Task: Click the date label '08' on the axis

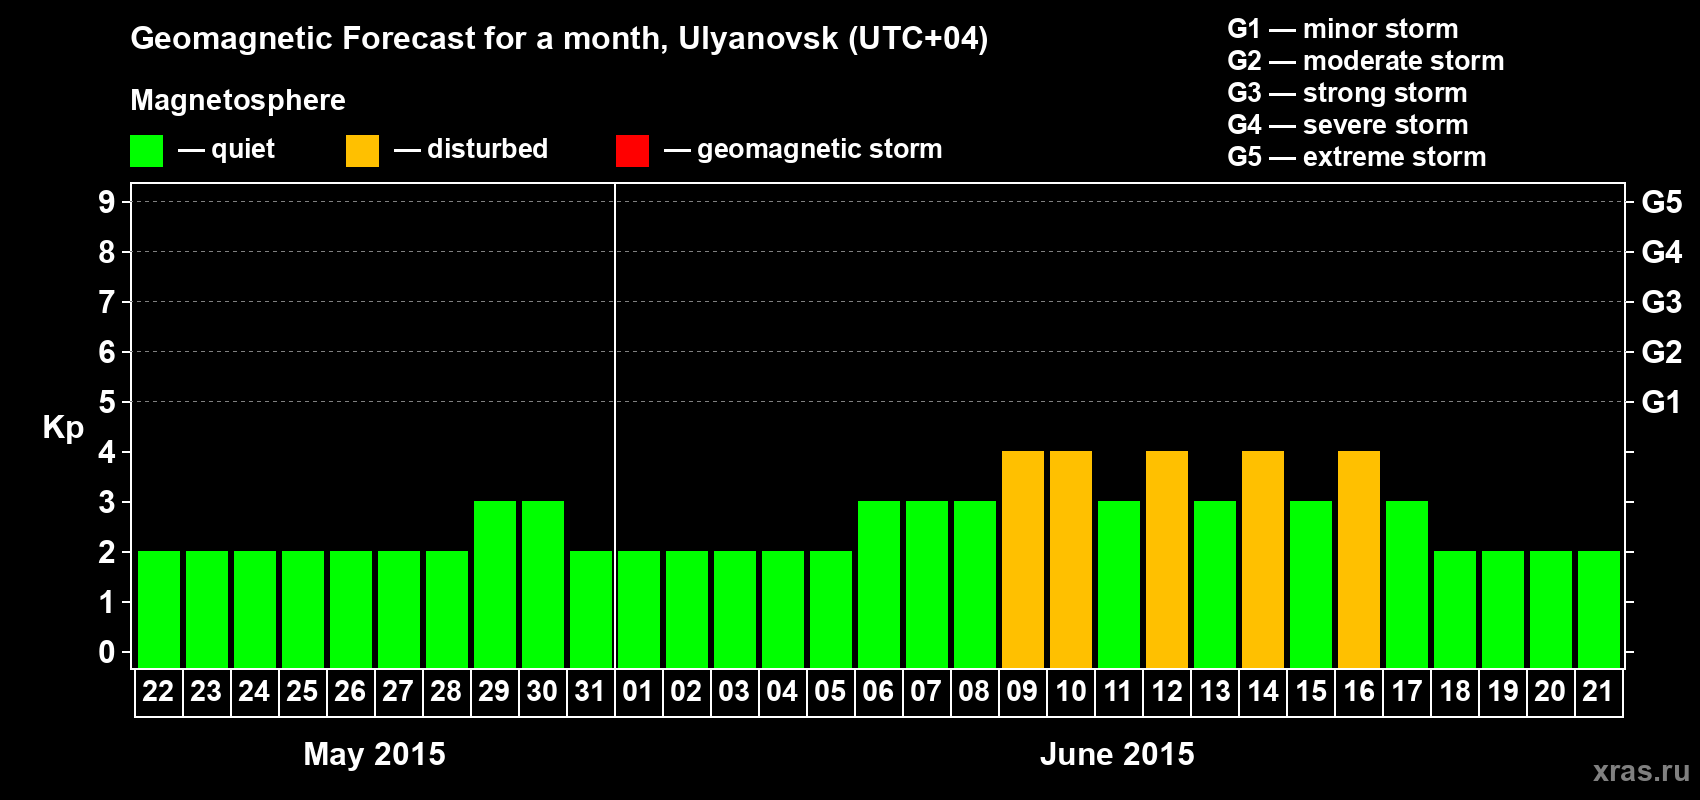Action: (974, 692)
